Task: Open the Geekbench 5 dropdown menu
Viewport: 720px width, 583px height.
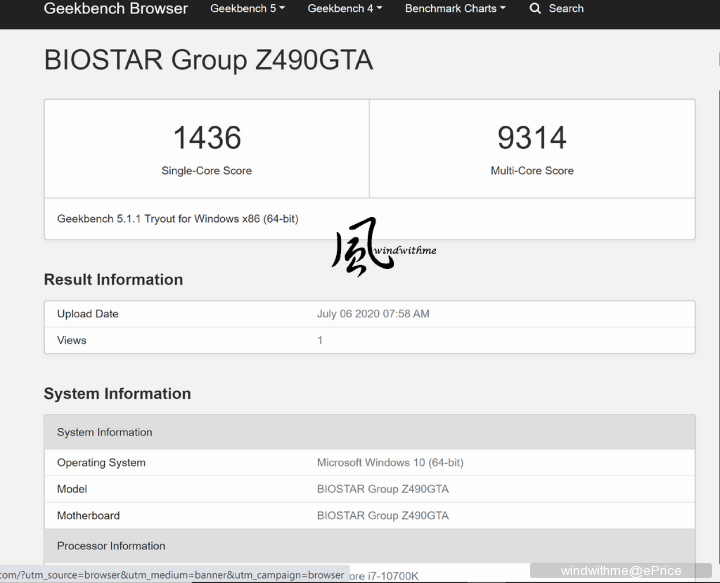Action: [248, 8]
